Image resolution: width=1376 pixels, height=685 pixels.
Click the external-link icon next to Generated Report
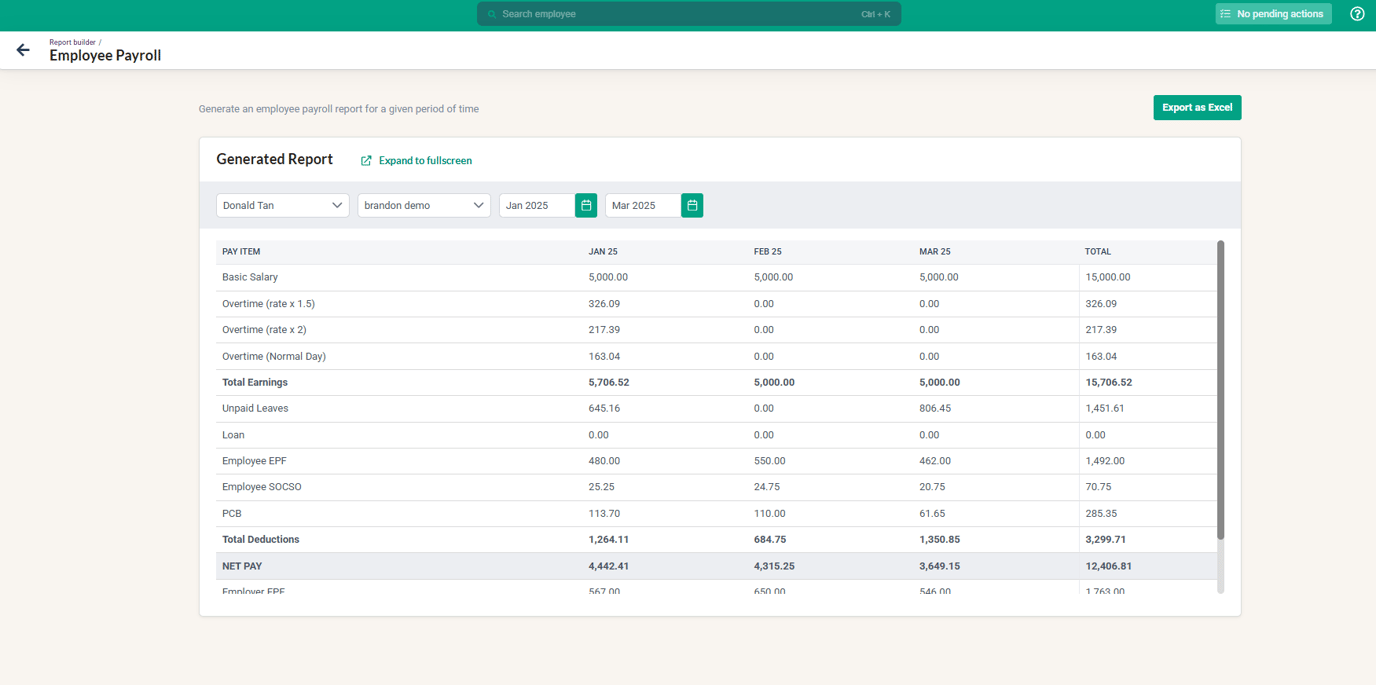pos(366,160)
